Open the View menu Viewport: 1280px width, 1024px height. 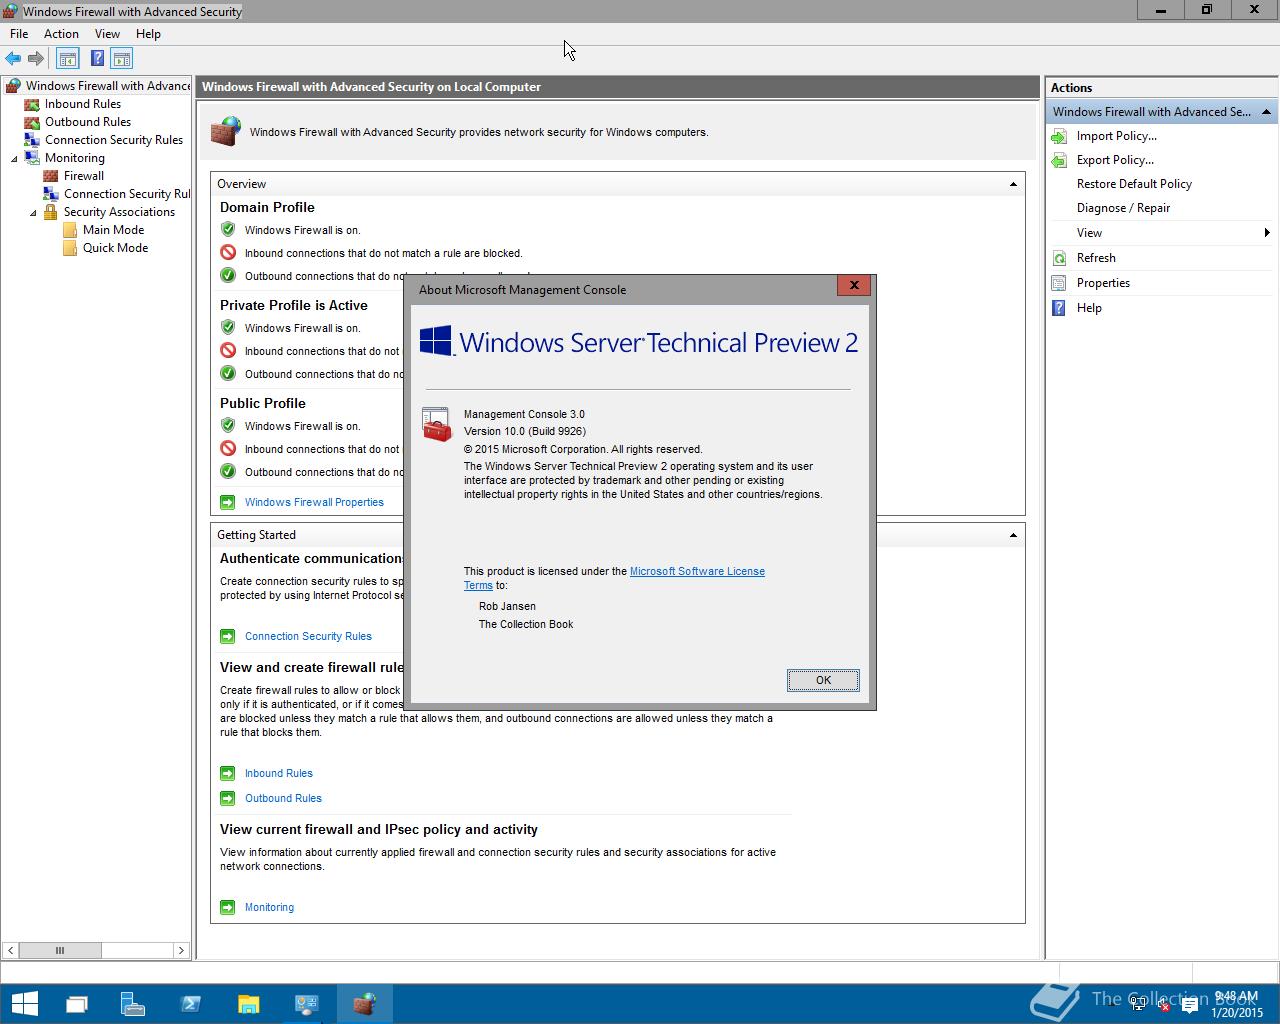[107, 34]
